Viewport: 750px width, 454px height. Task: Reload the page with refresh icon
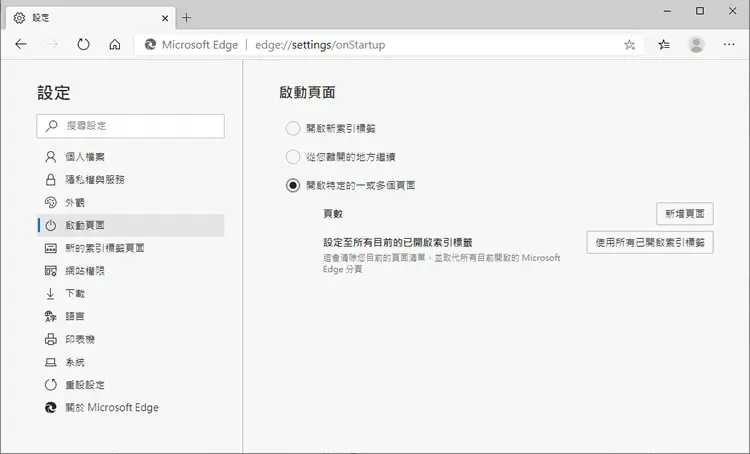[83, 44]
